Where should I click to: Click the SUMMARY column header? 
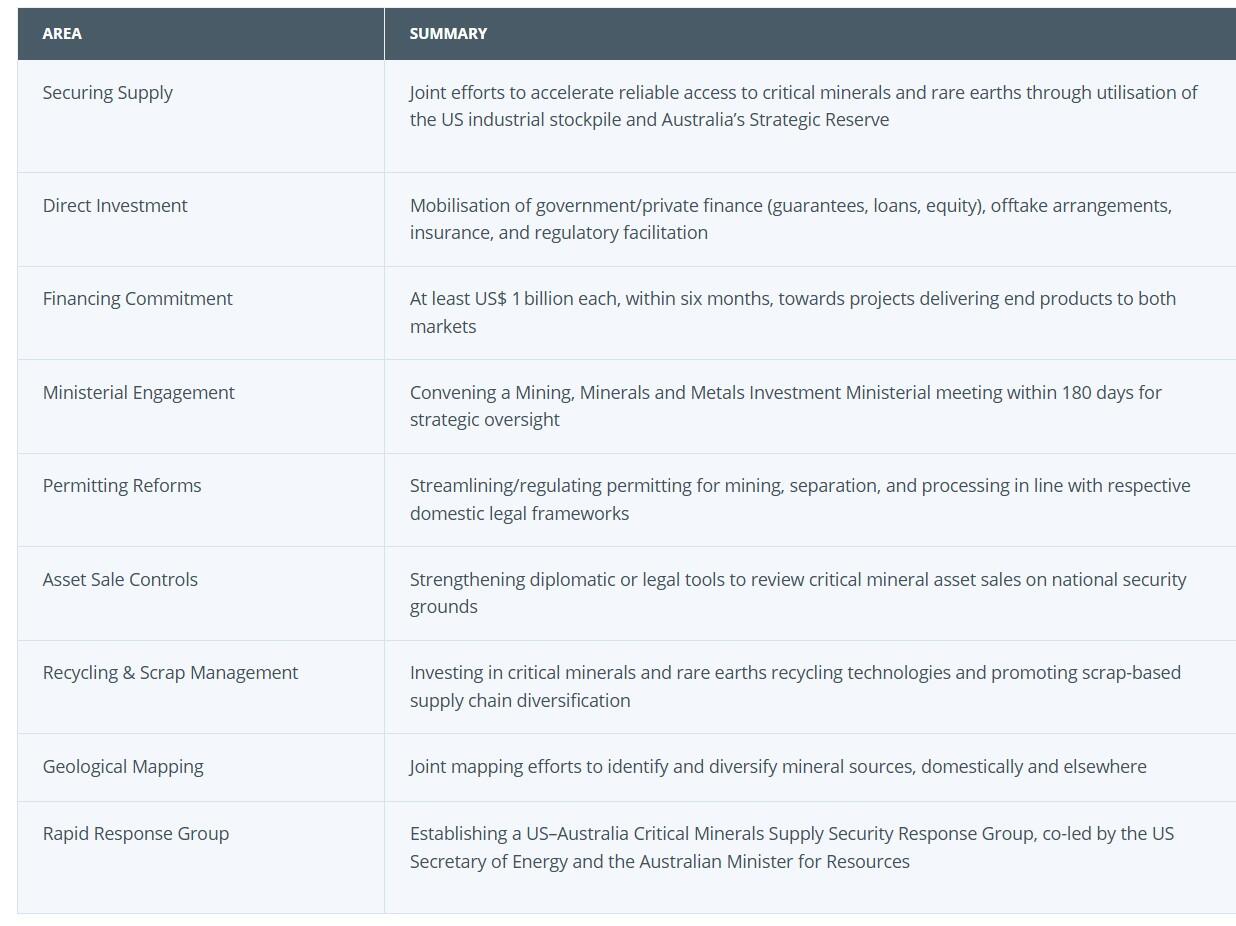448,34
